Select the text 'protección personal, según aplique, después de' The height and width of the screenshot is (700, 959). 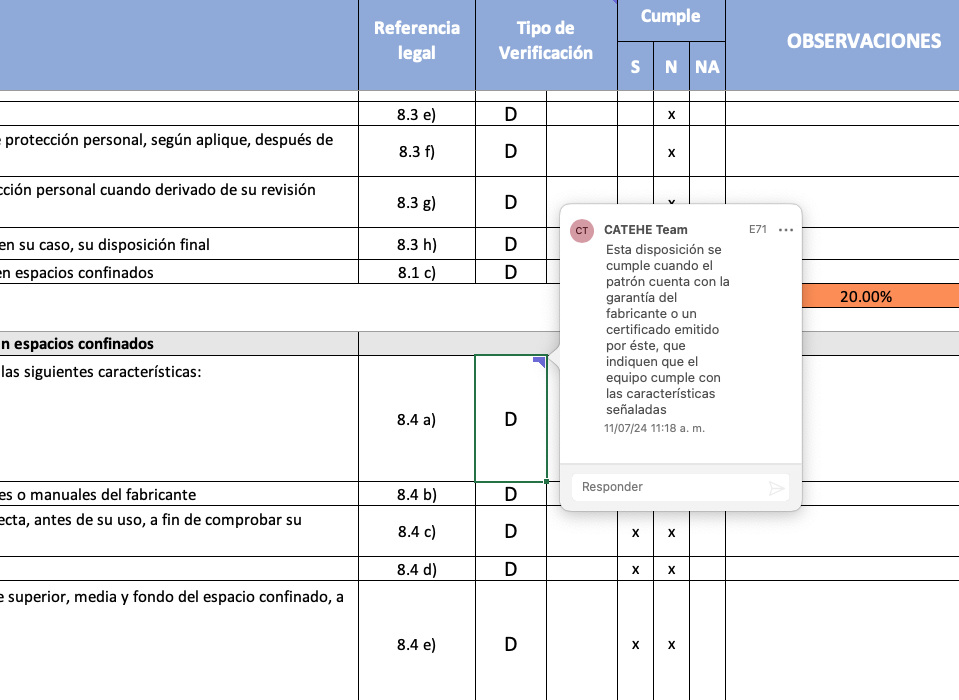169,141
